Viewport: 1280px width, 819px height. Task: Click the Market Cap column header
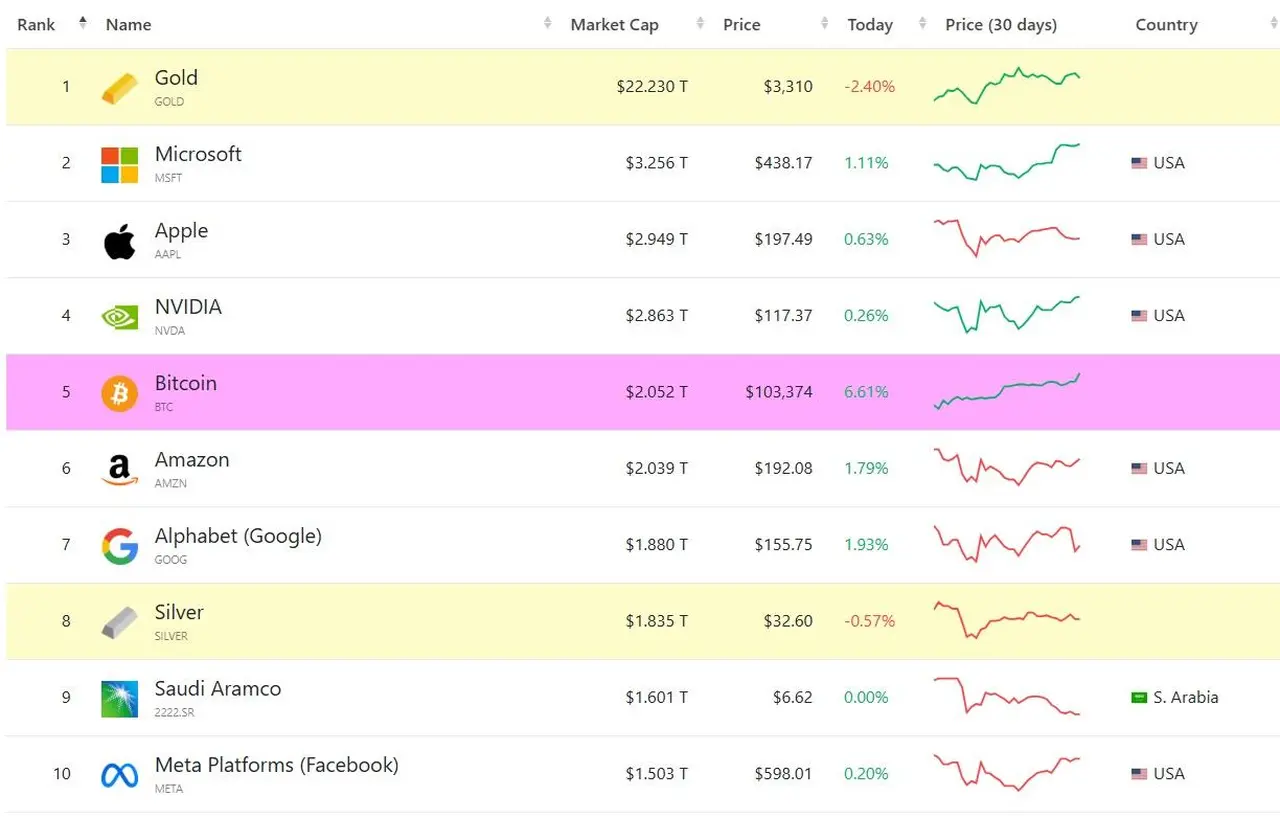pyautogui.click(x=614, y=25)
